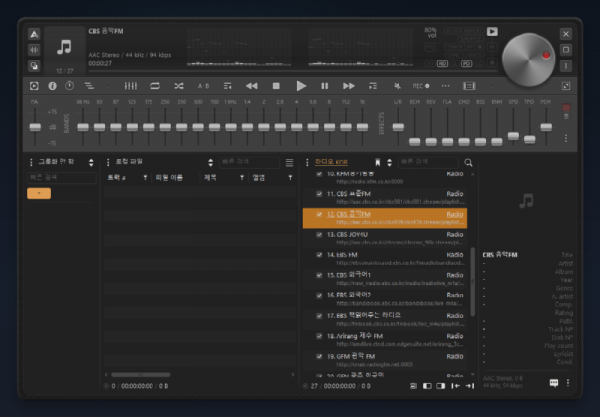Click the filter icon of the third table column

click(241, 178)
